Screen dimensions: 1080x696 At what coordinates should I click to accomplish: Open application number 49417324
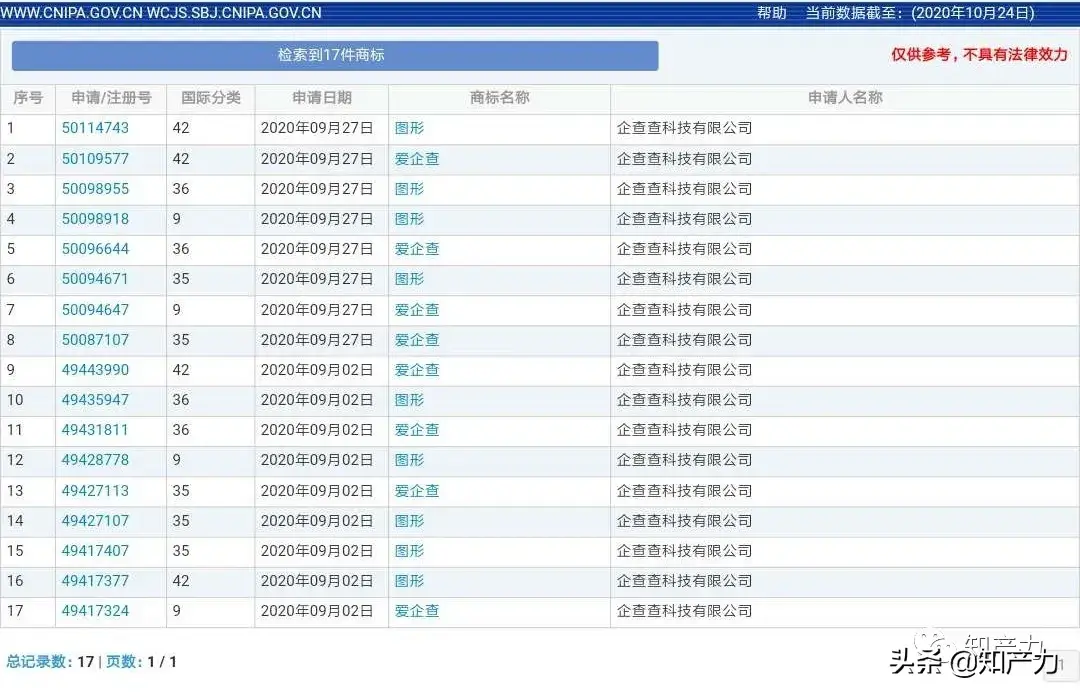coord(95,611)
